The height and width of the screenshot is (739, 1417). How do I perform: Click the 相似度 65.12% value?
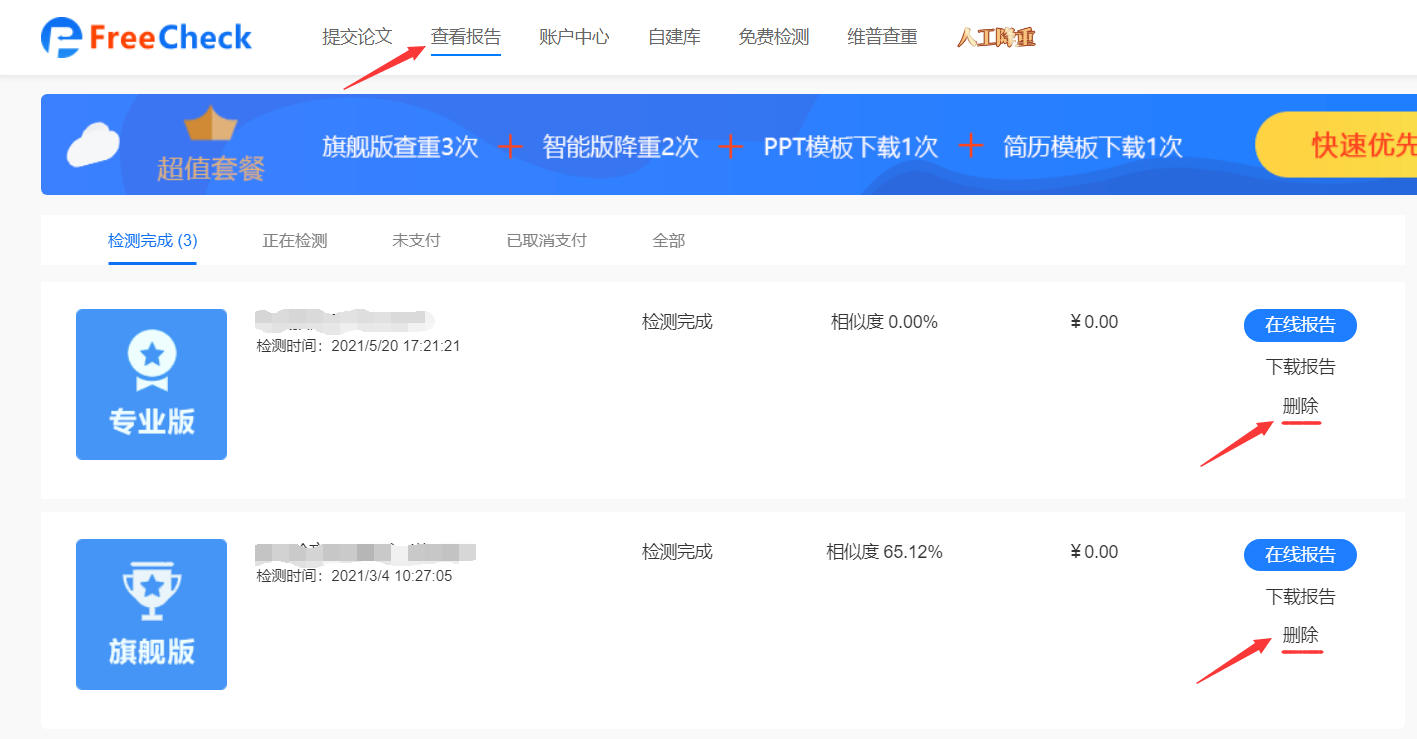(x=884, y=552)
